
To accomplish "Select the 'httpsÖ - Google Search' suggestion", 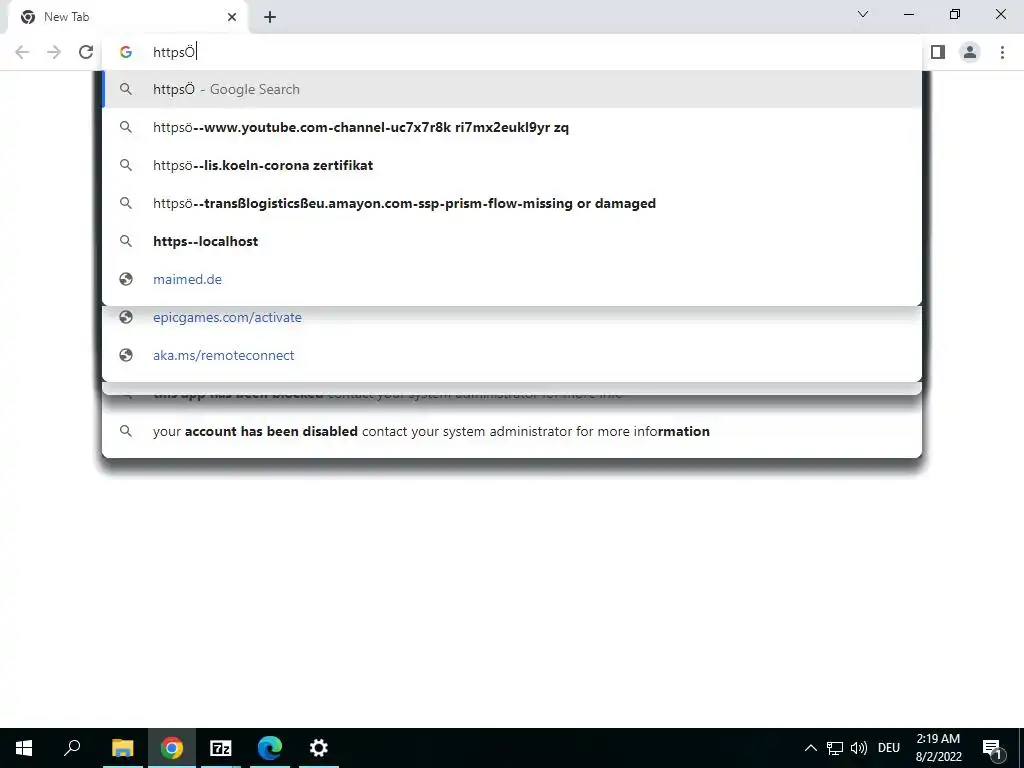I will click(x=512, y=89).
